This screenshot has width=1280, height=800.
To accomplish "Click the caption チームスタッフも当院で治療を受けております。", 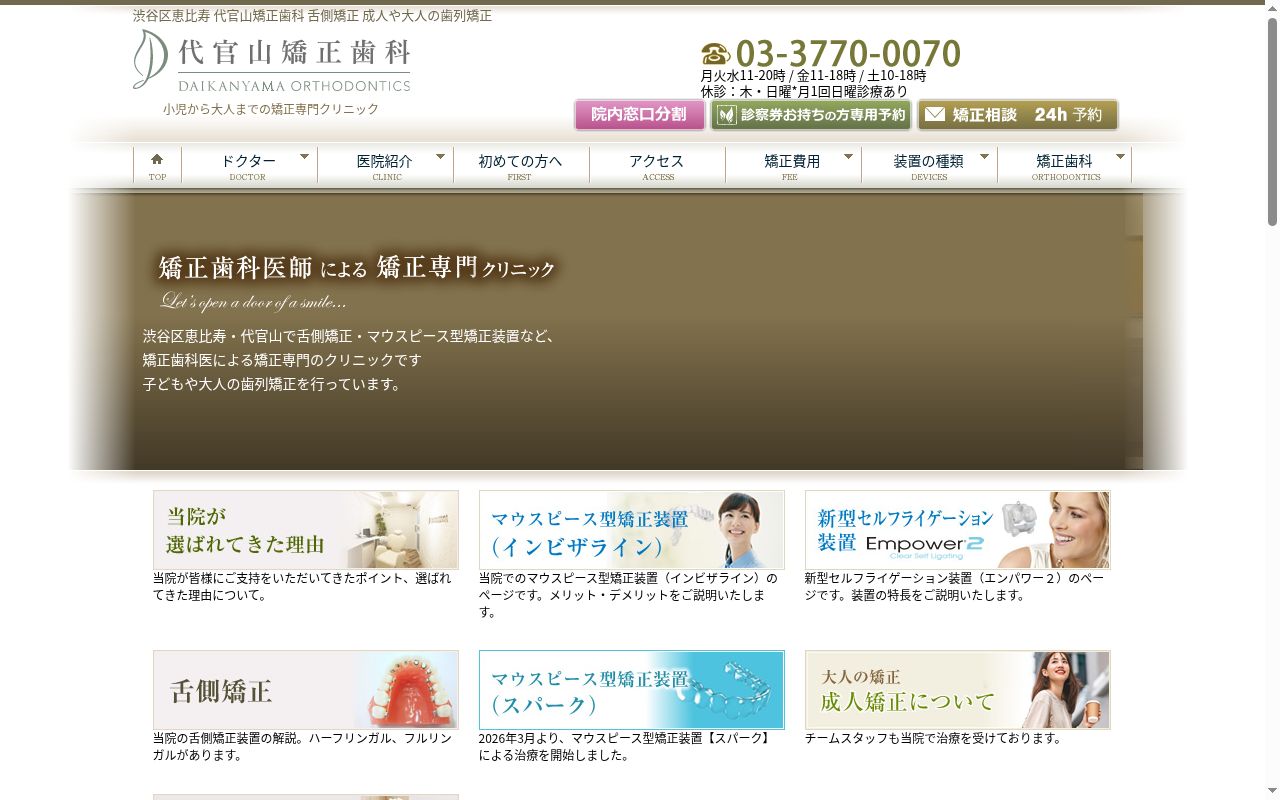I will (934, 739).
